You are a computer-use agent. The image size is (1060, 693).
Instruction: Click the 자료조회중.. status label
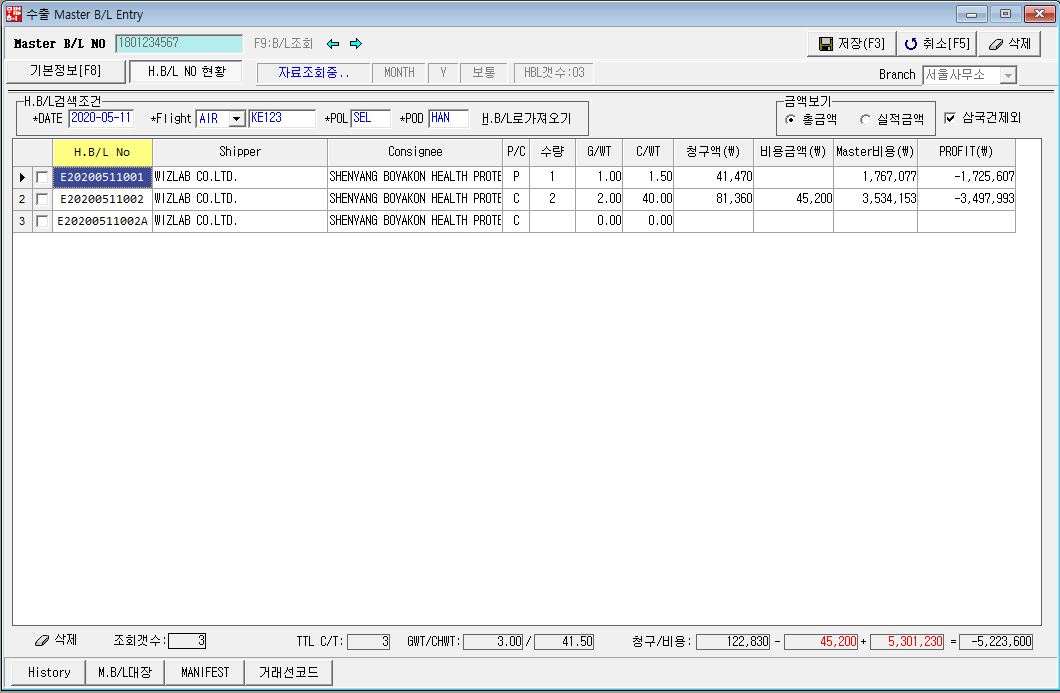click(x=314, y=73)
